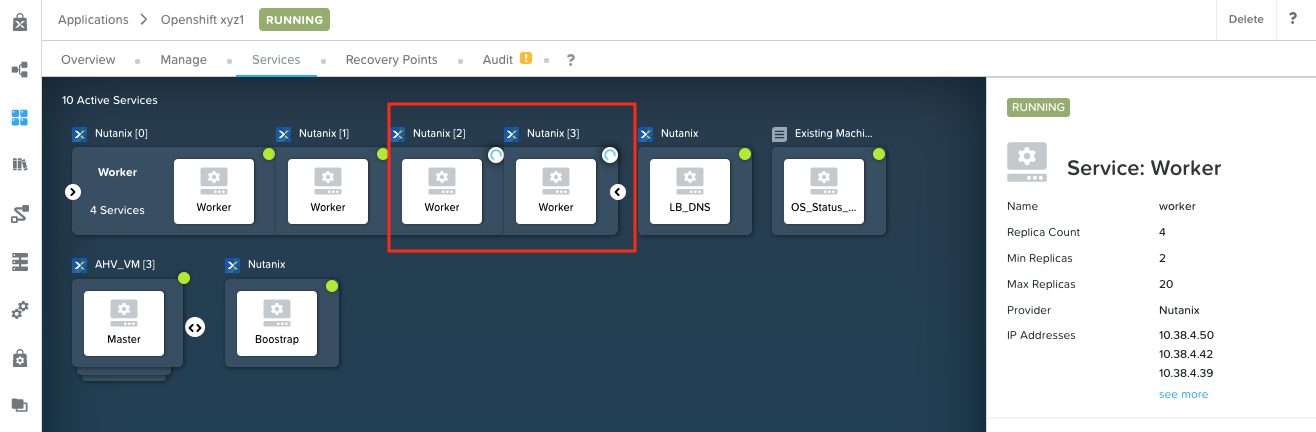Open the locked bag icon in sidebar
The image size is (1316, 432).
pos(20,358)
